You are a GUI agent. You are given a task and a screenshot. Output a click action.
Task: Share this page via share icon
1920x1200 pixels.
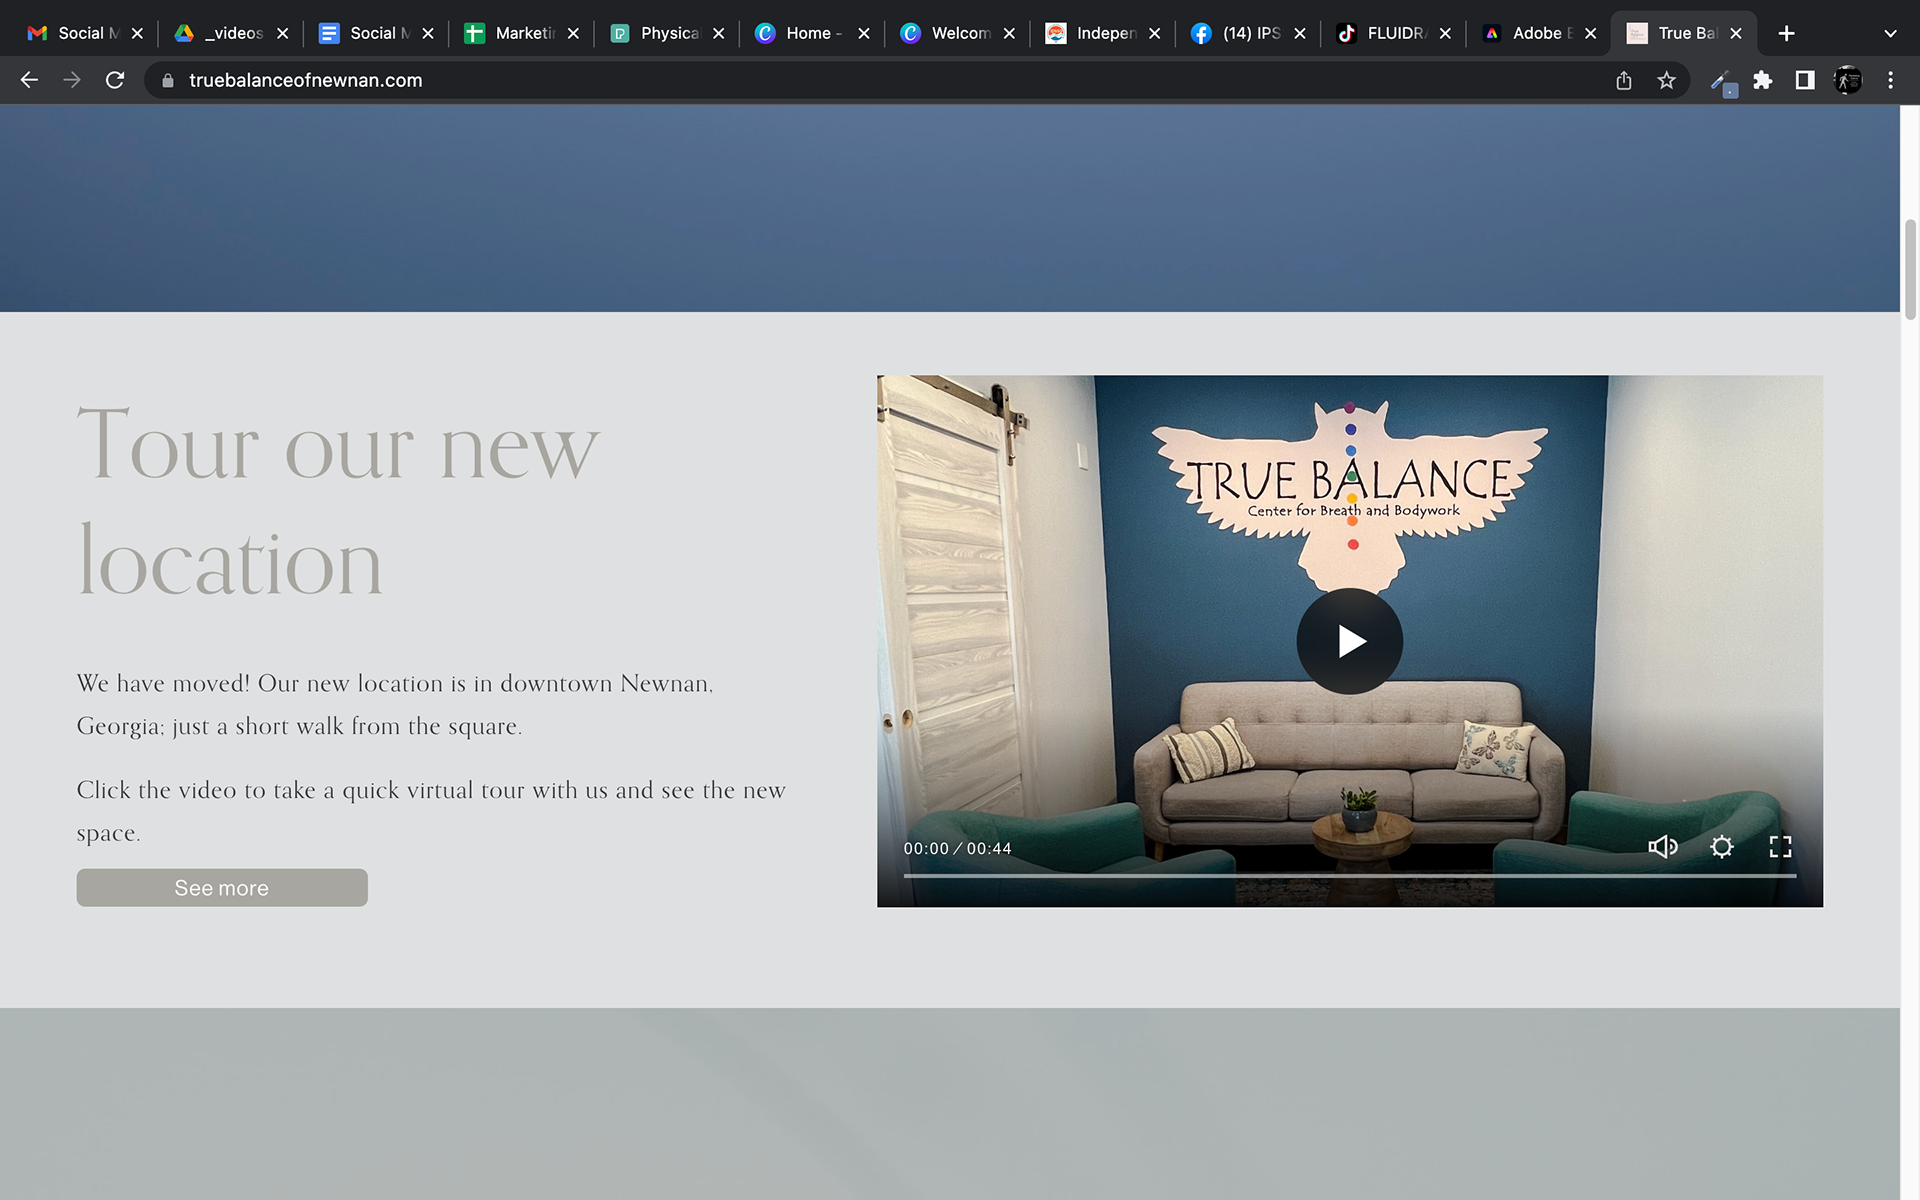coord(1624,80)
